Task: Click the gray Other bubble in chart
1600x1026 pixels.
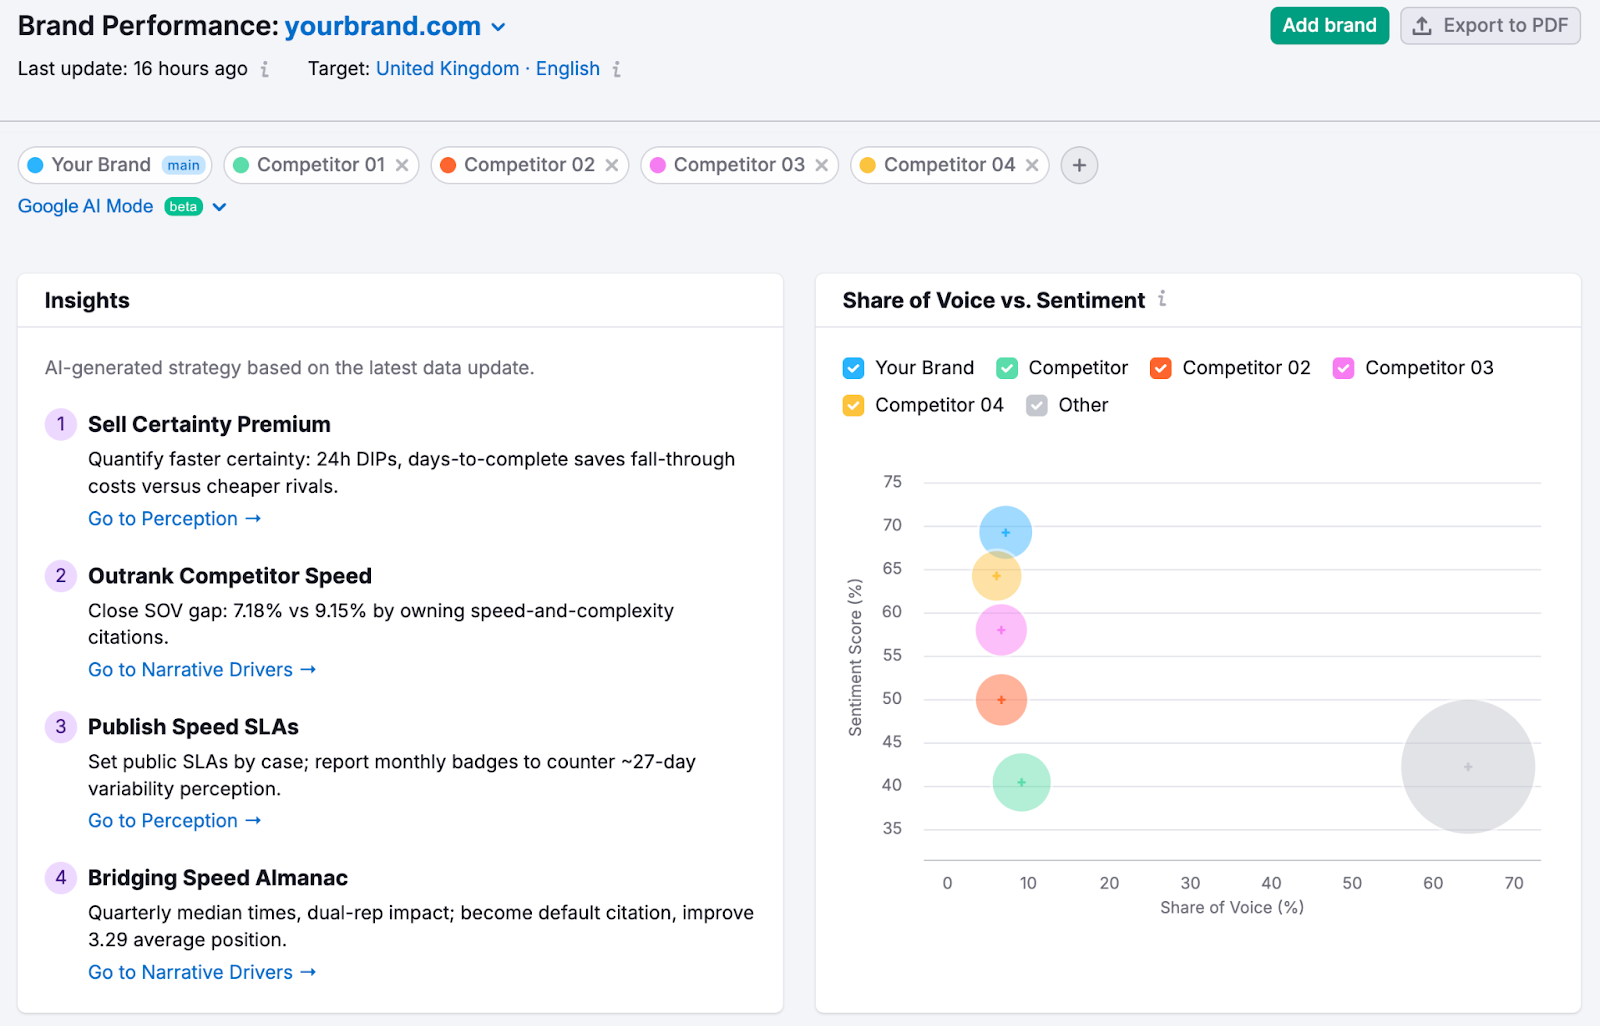Action: coord(1467,767)
